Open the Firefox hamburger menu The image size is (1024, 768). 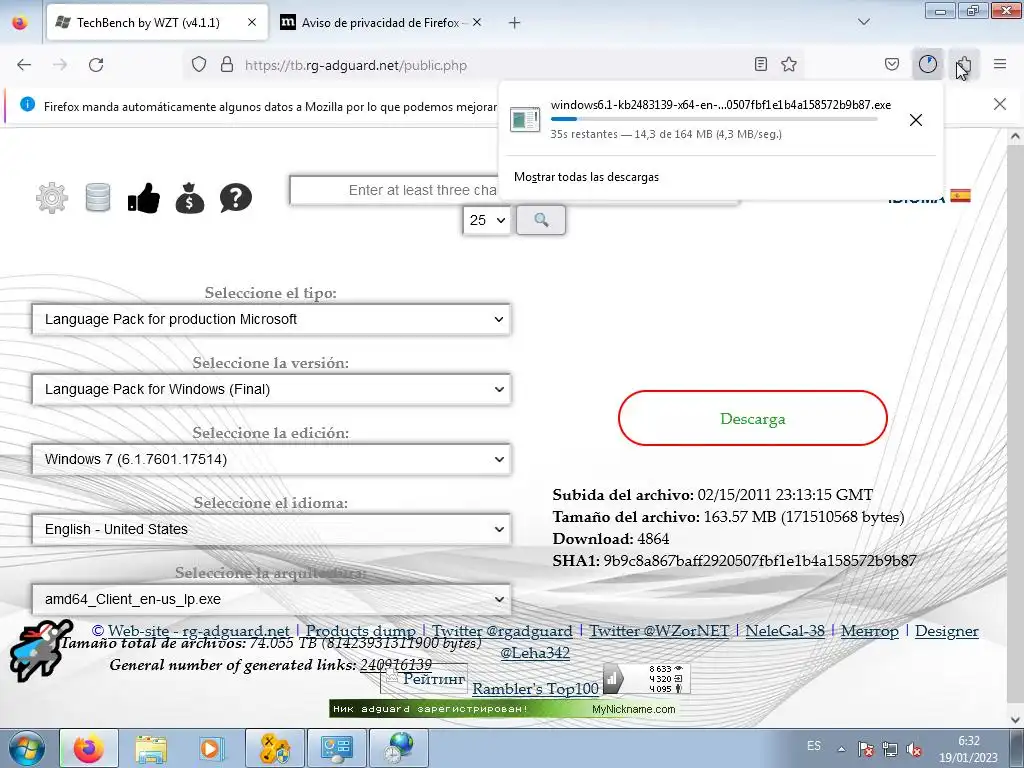click(x=1000, y=64)
